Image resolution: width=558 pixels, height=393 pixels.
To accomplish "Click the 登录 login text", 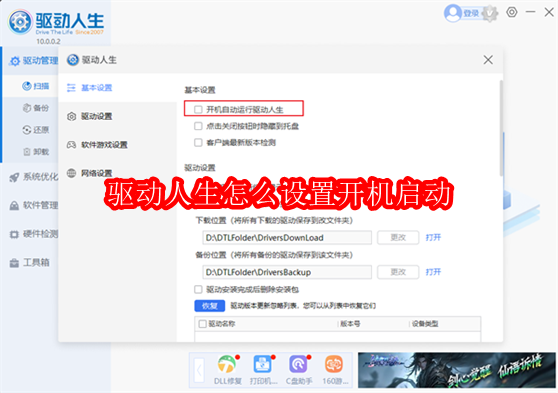I will pos(471,14).
